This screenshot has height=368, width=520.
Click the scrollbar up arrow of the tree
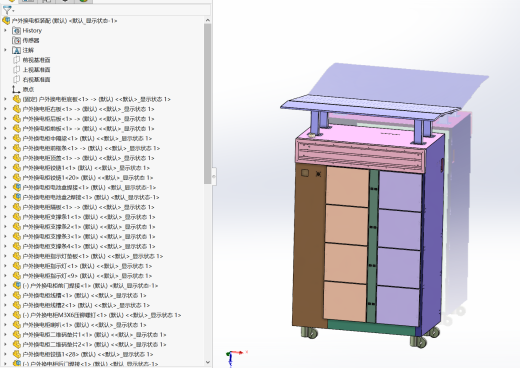(x=207, y=20)
